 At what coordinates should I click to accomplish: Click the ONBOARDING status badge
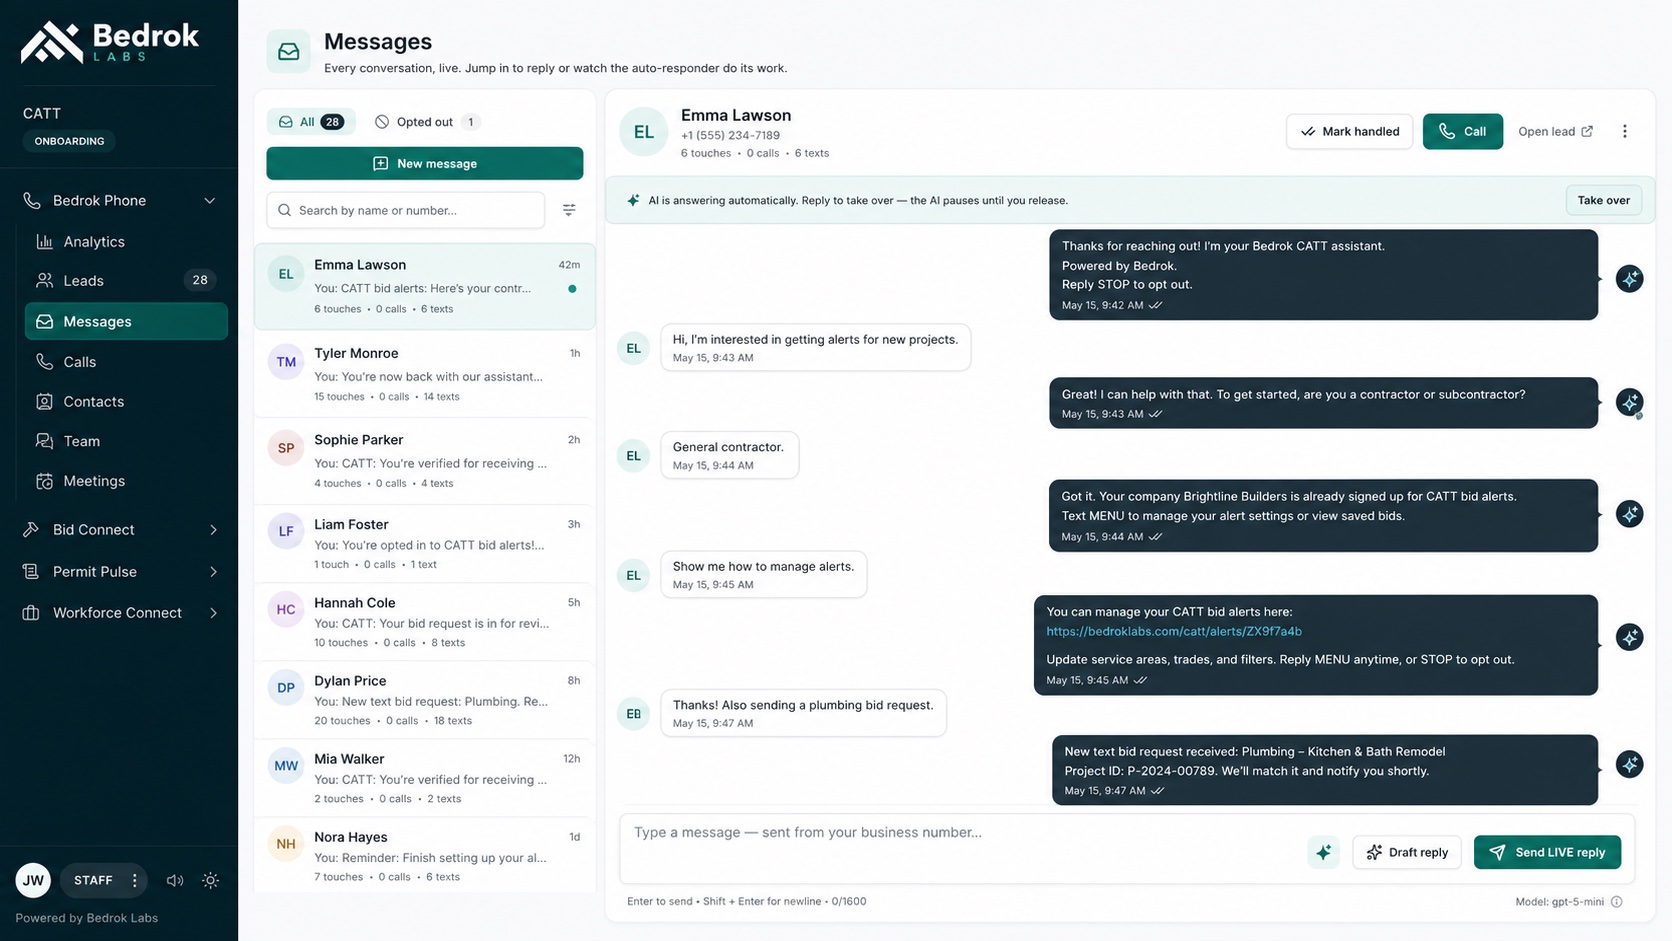[x=69, y=141]
